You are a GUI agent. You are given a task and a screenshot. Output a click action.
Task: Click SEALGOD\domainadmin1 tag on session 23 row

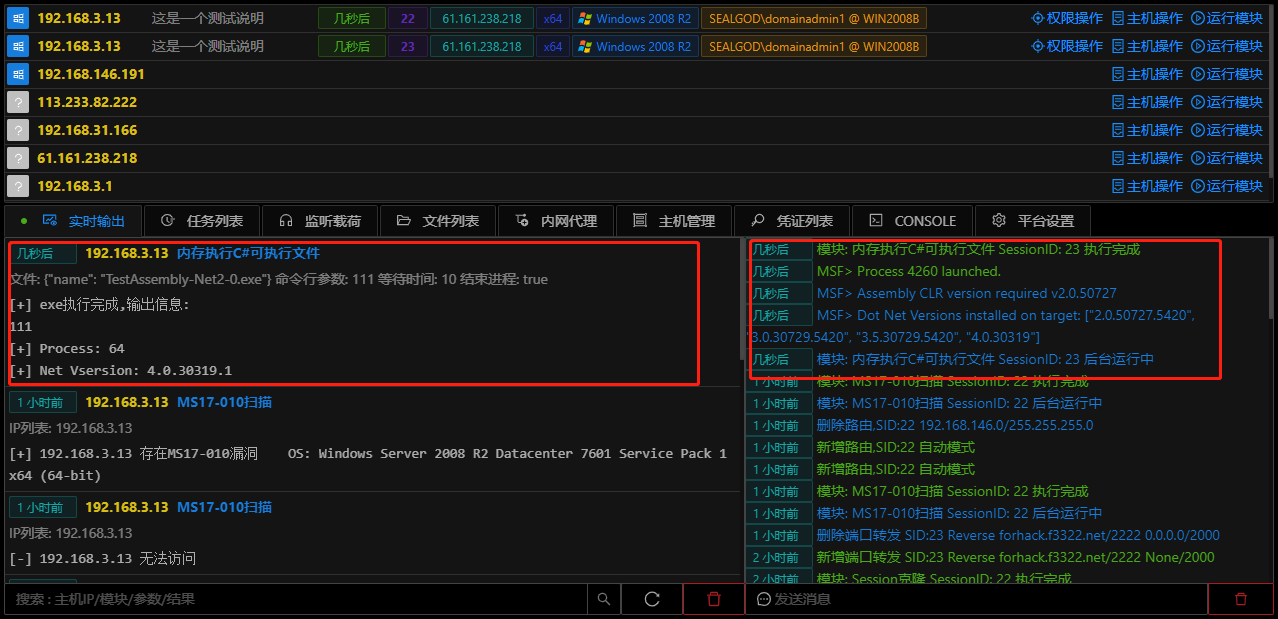point(814,46)
